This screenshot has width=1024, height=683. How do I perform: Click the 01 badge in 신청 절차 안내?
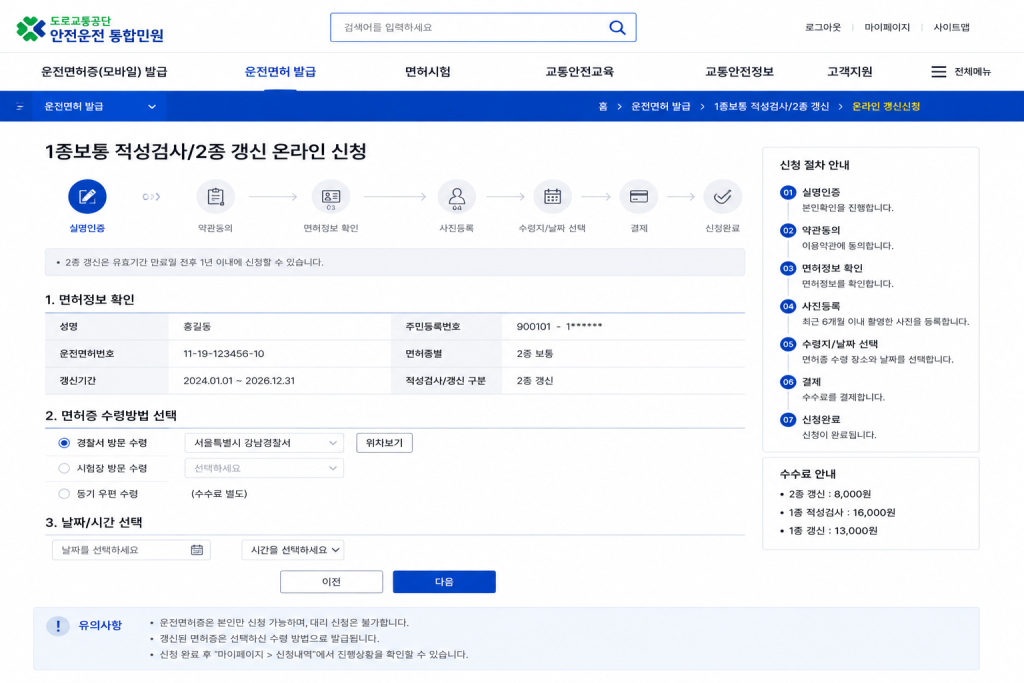click(x=788, y=193)
